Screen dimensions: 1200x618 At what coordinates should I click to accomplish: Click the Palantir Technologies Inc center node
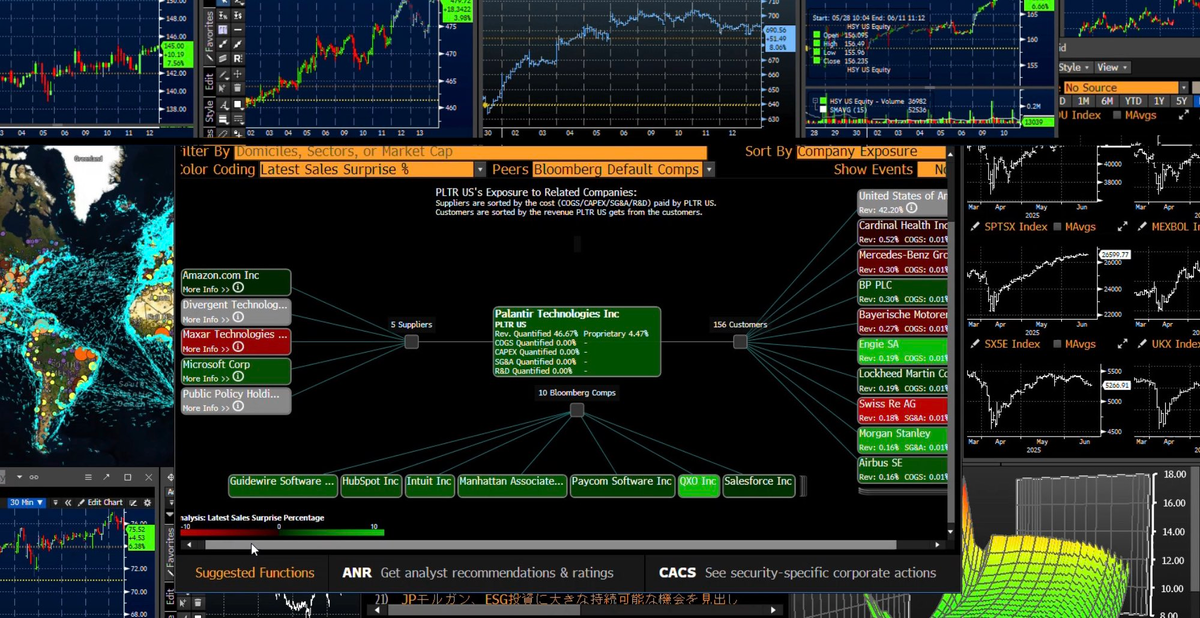pos(577,342)
